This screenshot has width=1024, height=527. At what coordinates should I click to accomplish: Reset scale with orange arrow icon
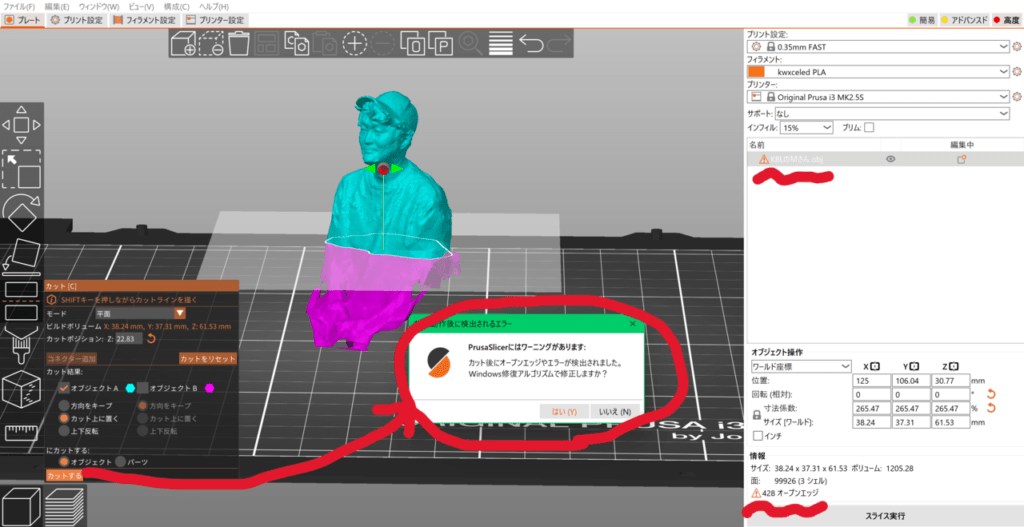991,408
